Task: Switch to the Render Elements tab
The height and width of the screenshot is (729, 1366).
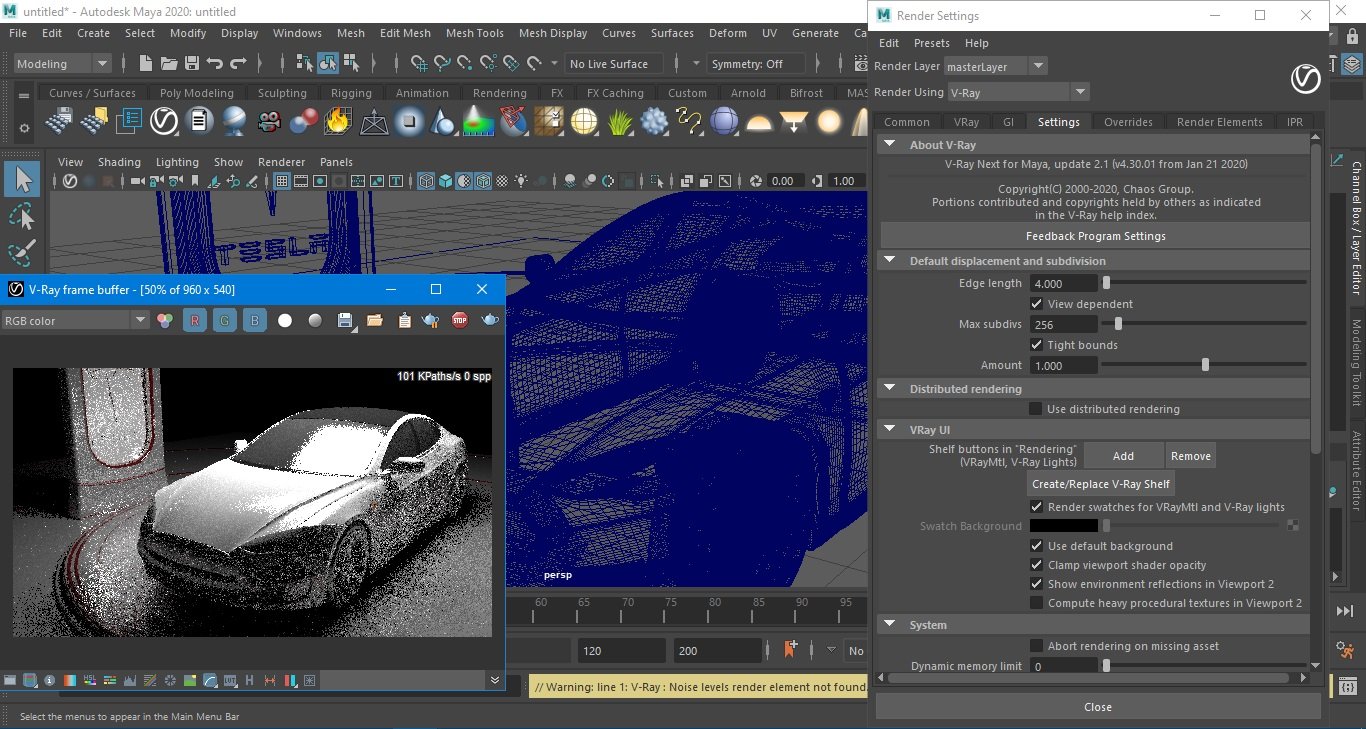Action: point(1219,122)
